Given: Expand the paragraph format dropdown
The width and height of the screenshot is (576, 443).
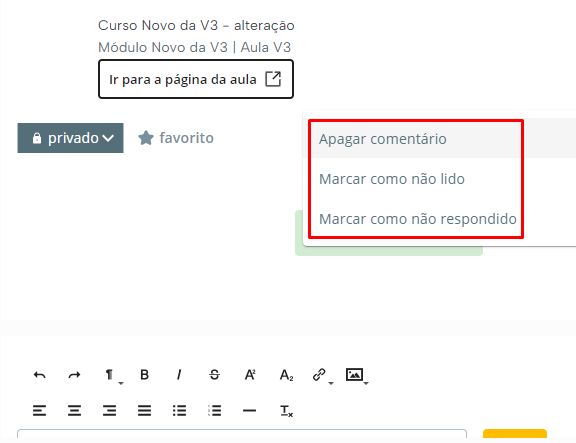Looking at the screenshot, I should pyautogui.click(x=112, y=376).
